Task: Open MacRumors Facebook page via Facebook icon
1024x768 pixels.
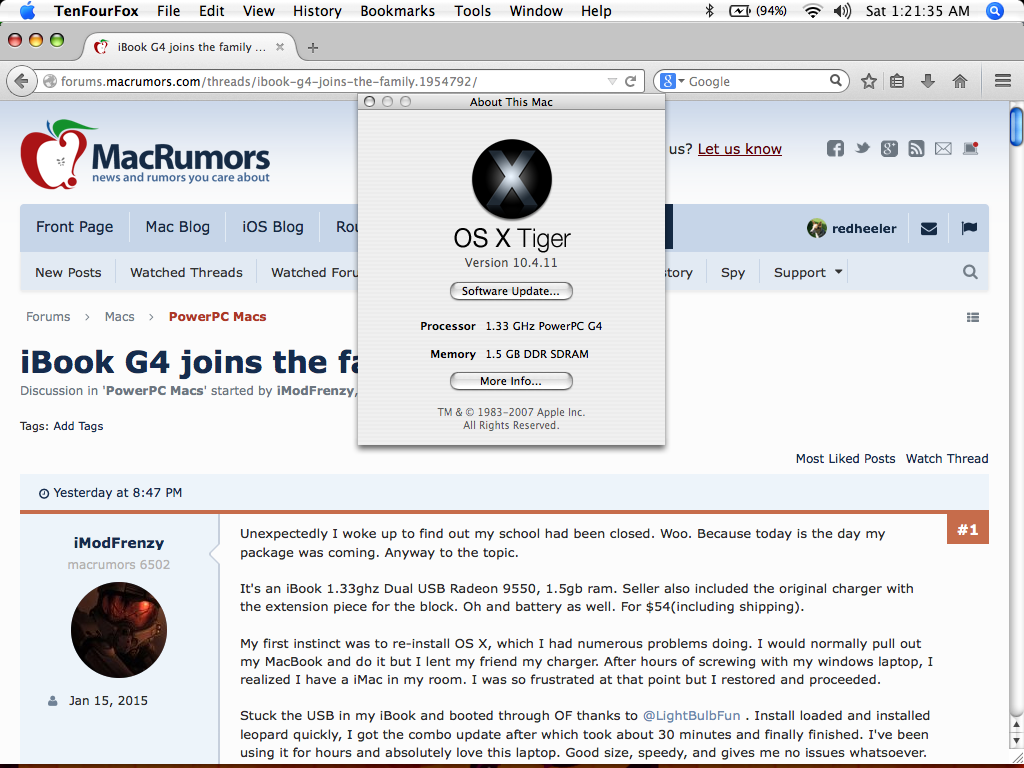Action: (x=835, y=148)
